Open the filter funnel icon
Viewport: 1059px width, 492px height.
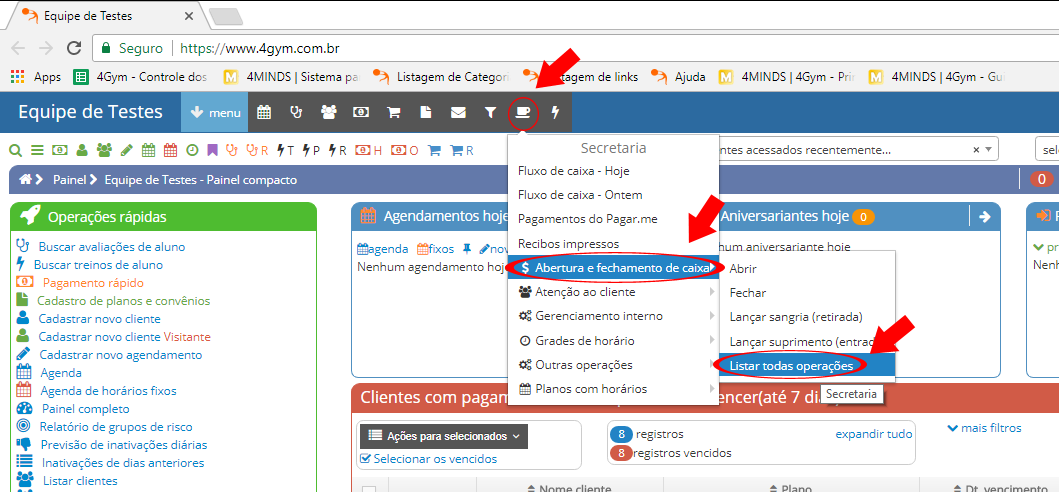(490, 113)
